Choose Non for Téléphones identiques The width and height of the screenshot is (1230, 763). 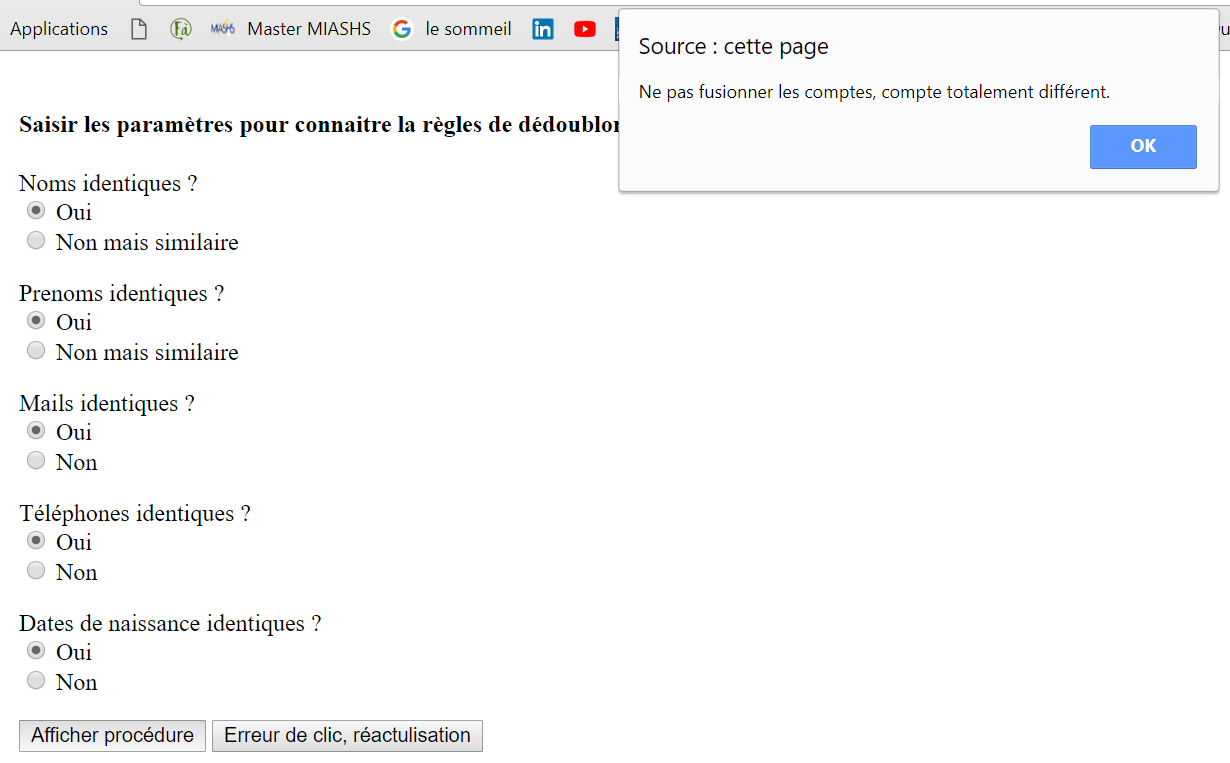[36, 570]
